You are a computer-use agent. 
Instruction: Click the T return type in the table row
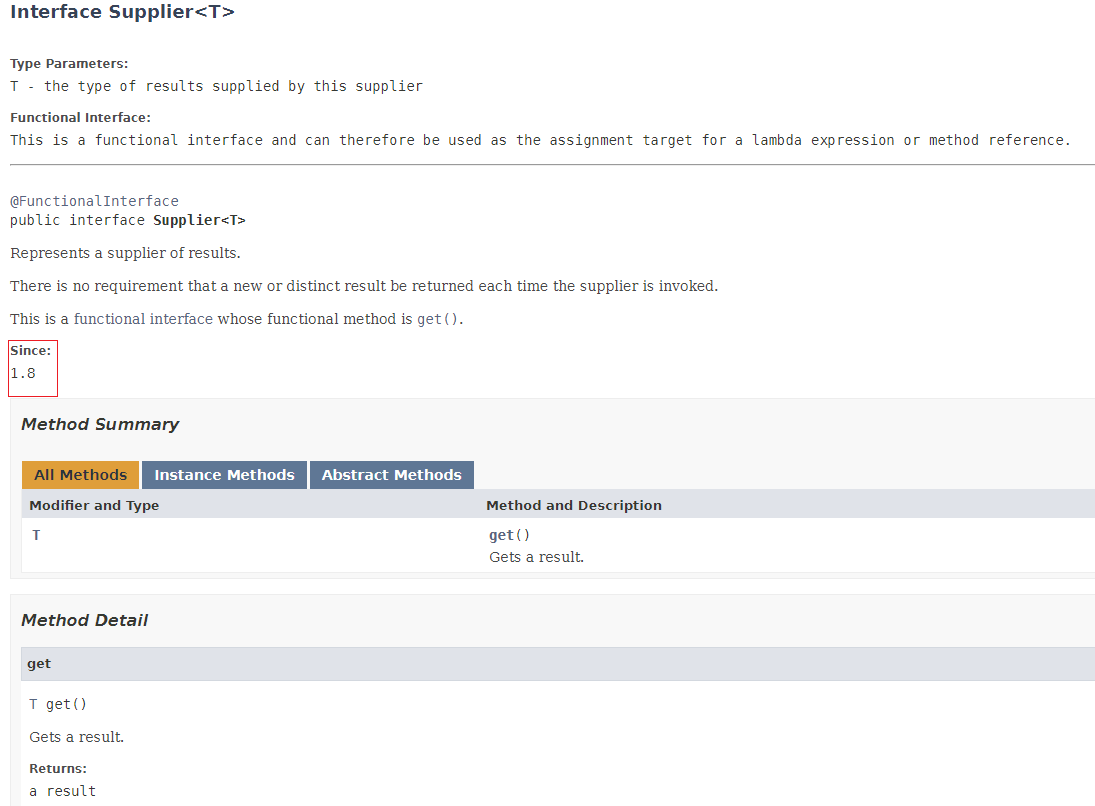pyautogui.click(x=36, y=535)
